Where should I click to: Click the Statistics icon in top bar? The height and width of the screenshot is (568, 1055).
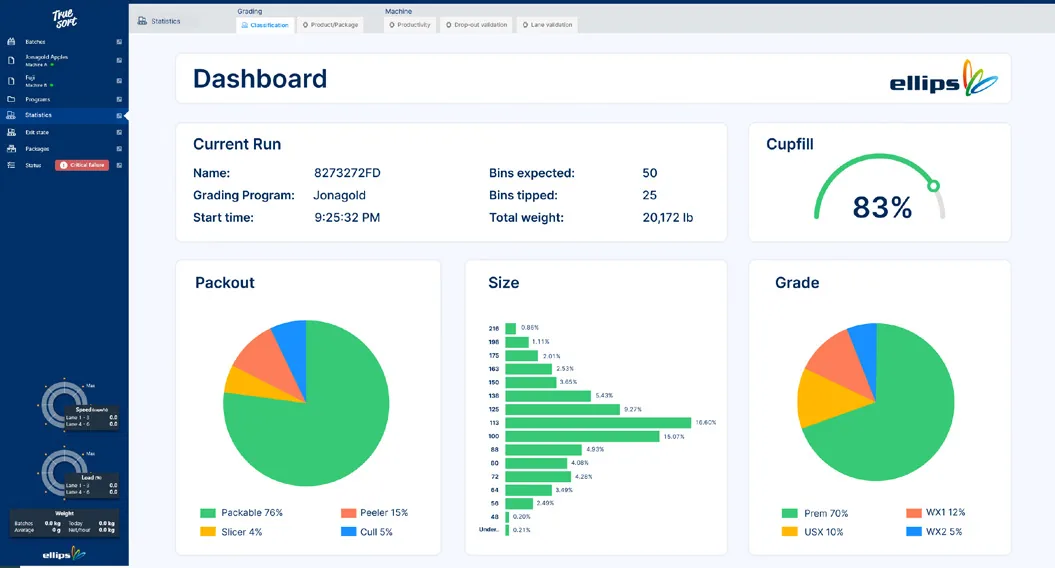(x=142, y=21)
